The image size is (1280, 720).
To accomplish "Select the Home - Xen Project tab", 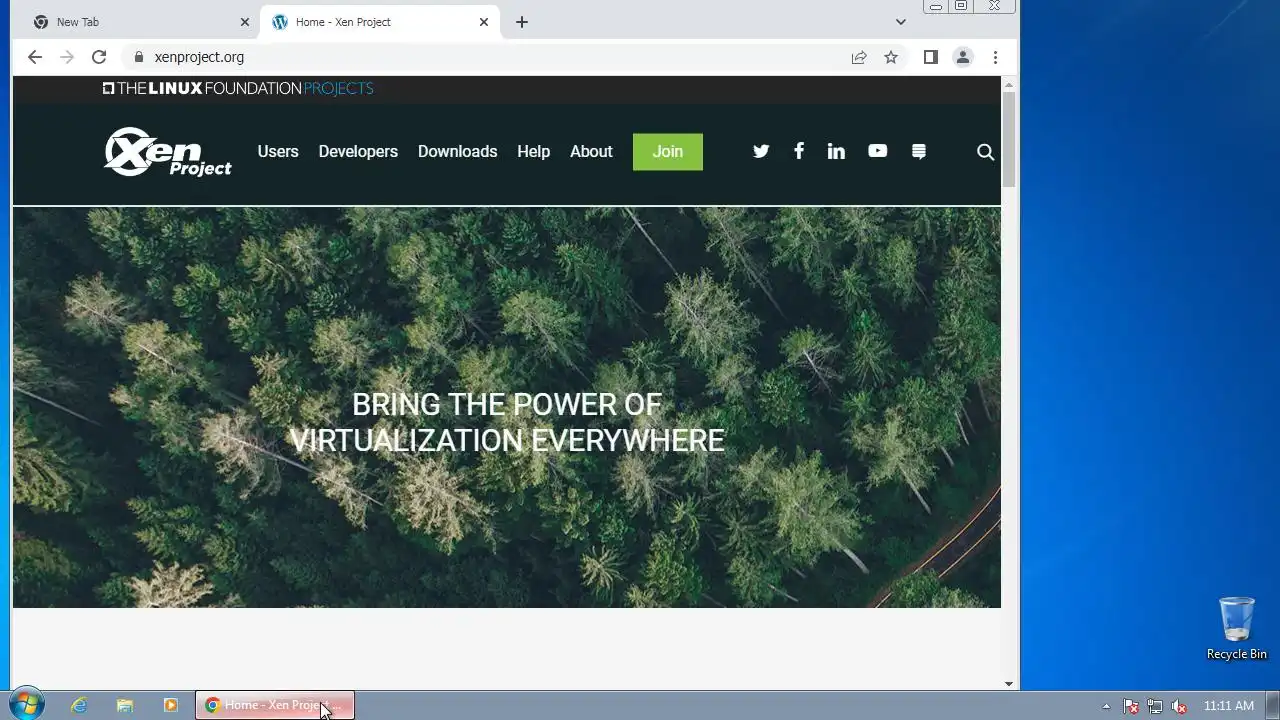I will [x=381, y=22].
